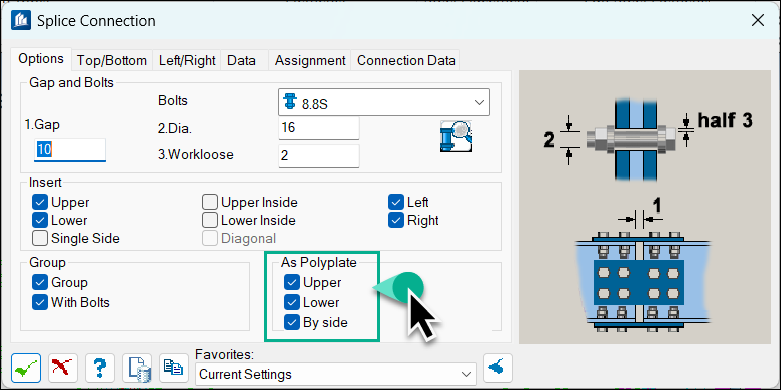Cancel using the red X icon
Image resolution: width=781 pixels, height=390 pixels.
click(x=63, y=368)
